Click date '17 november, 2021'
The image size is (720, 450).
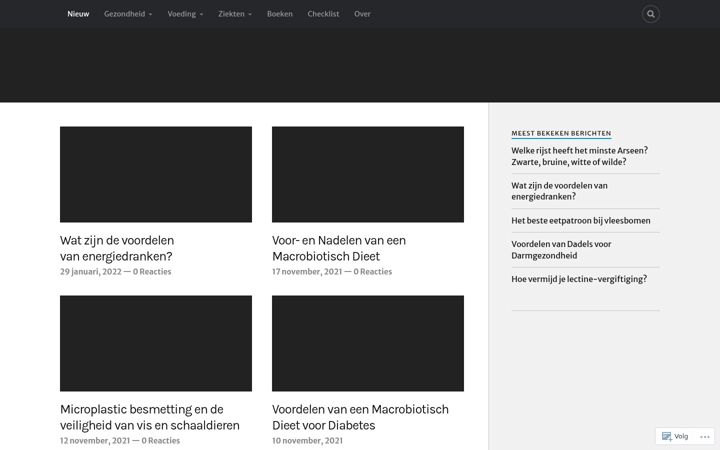(307, 271)
